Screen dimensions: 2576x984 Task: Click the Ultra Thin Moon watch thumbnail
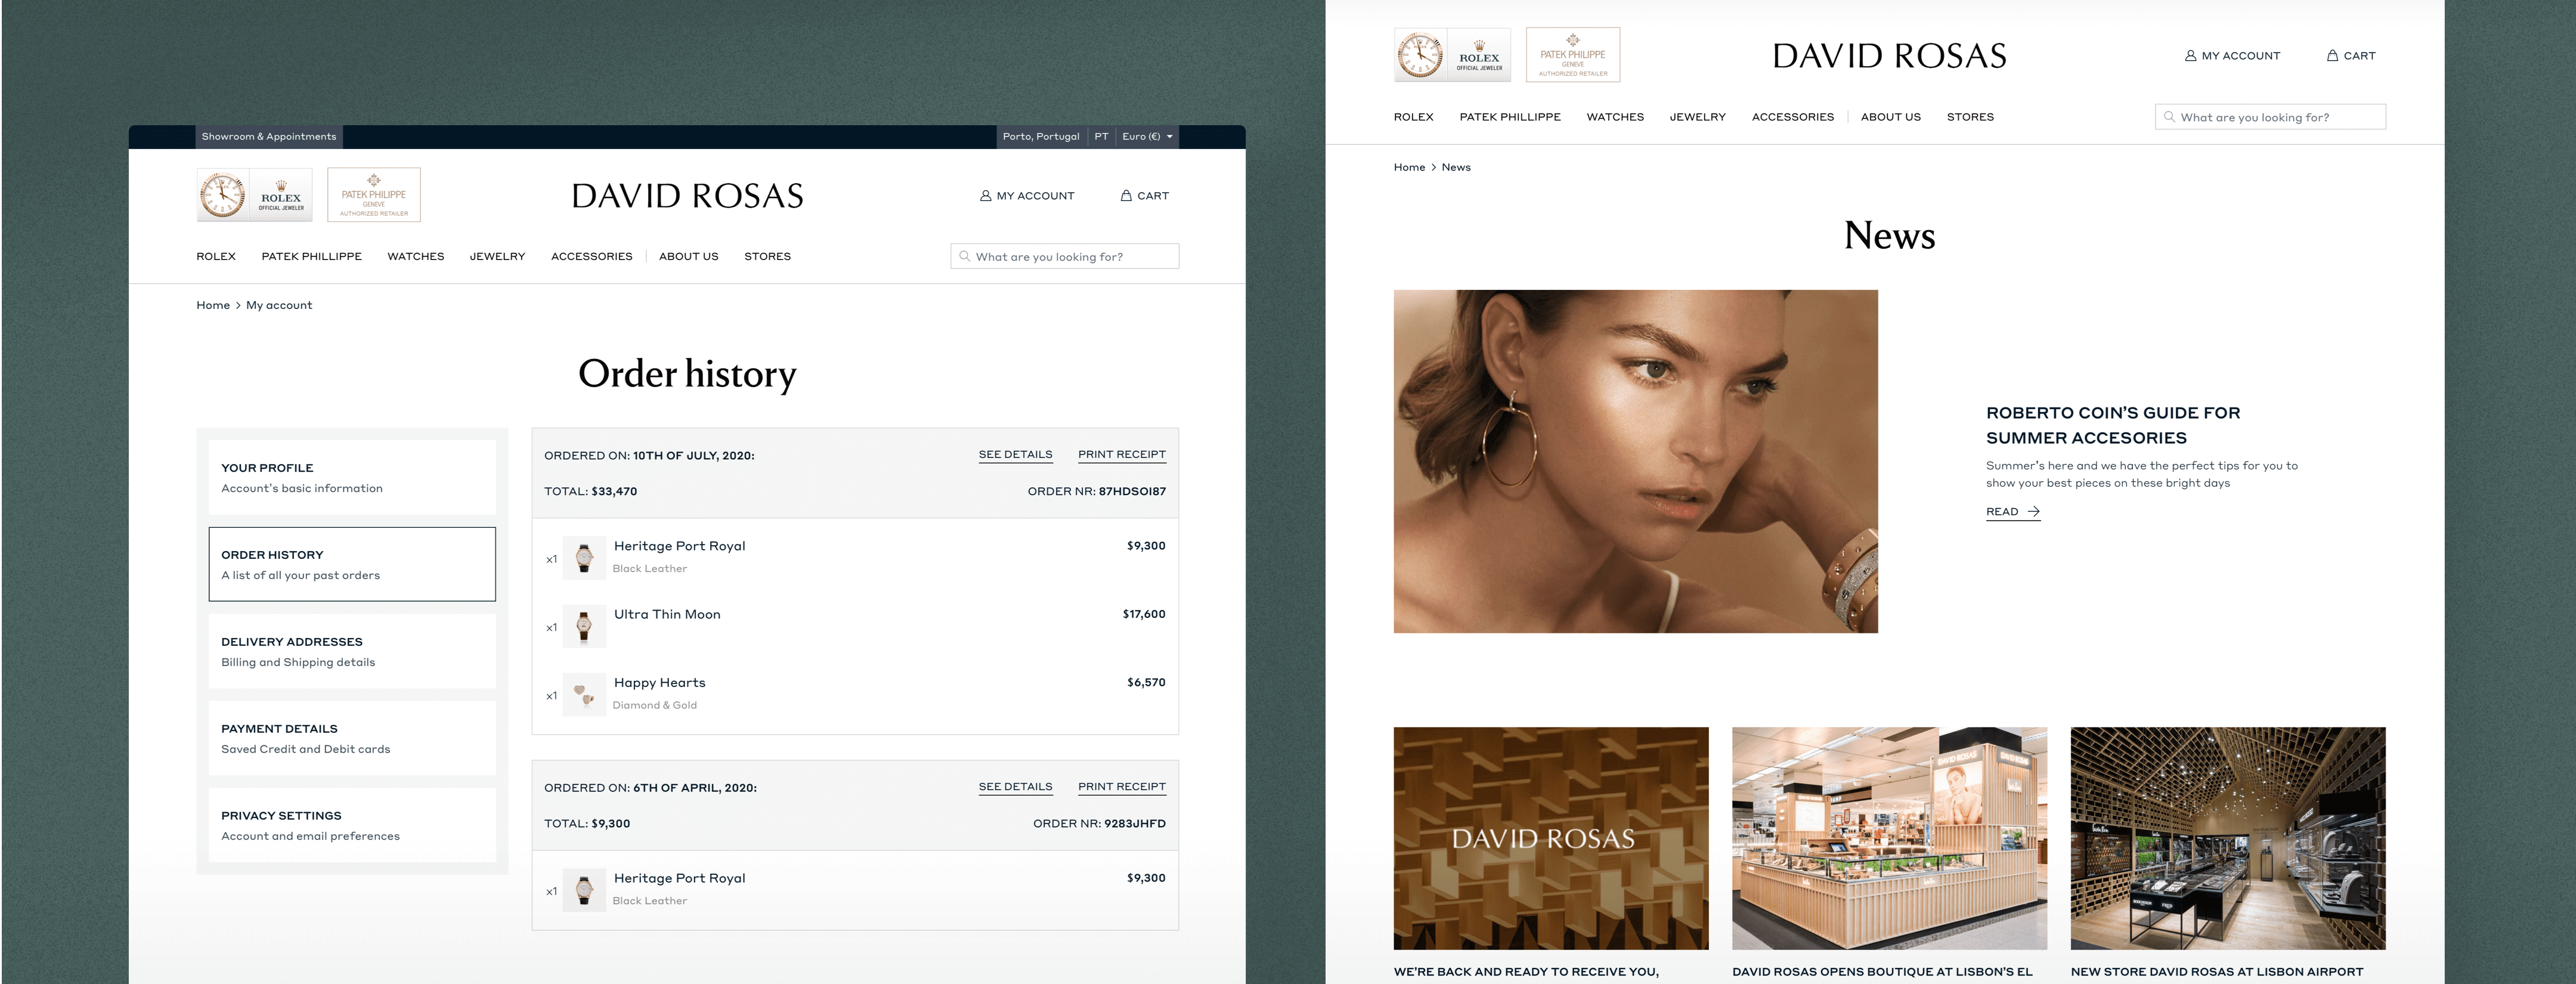tap(584, 627)
